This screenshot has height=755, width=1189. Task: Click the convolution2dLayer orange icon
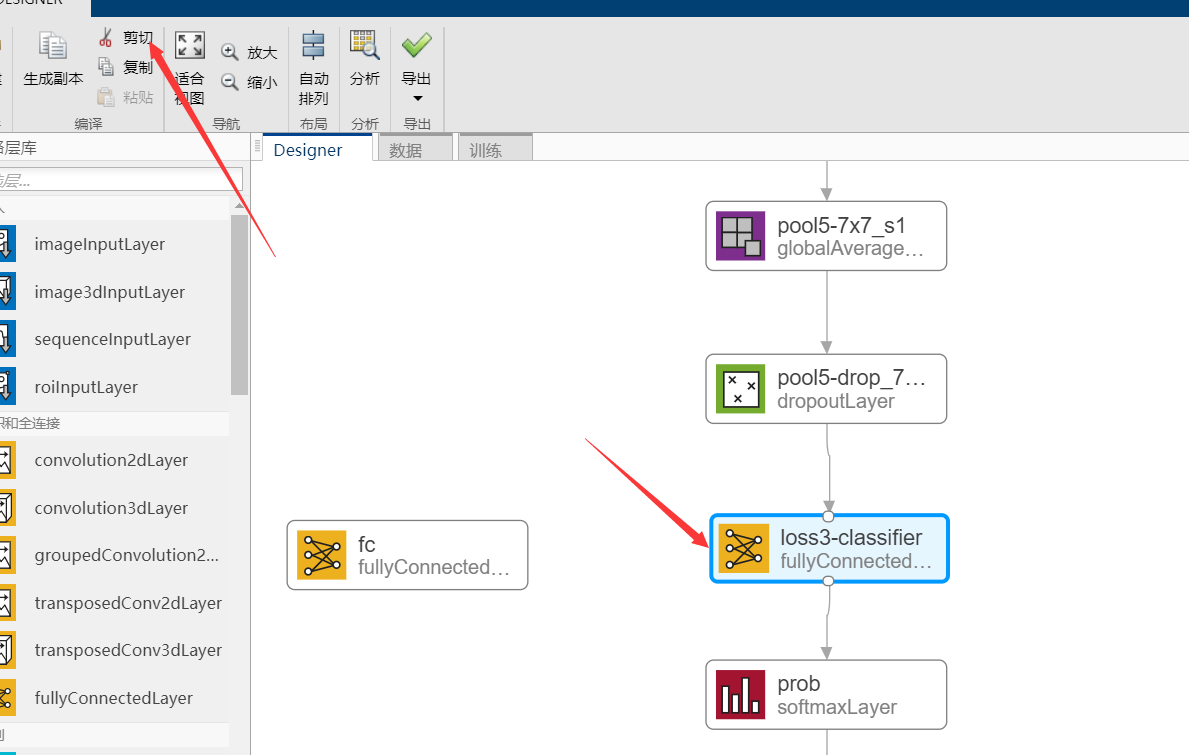coord(7,460)
